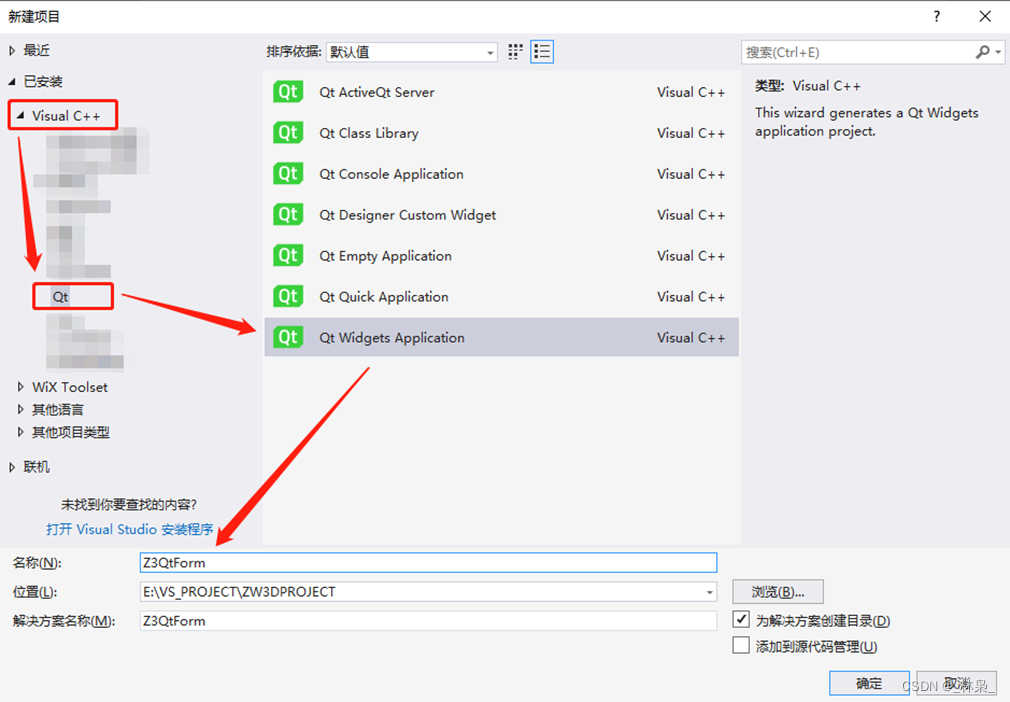Click the Qt Empty Application icon
1010x702 pixels.
pos(288,256)
